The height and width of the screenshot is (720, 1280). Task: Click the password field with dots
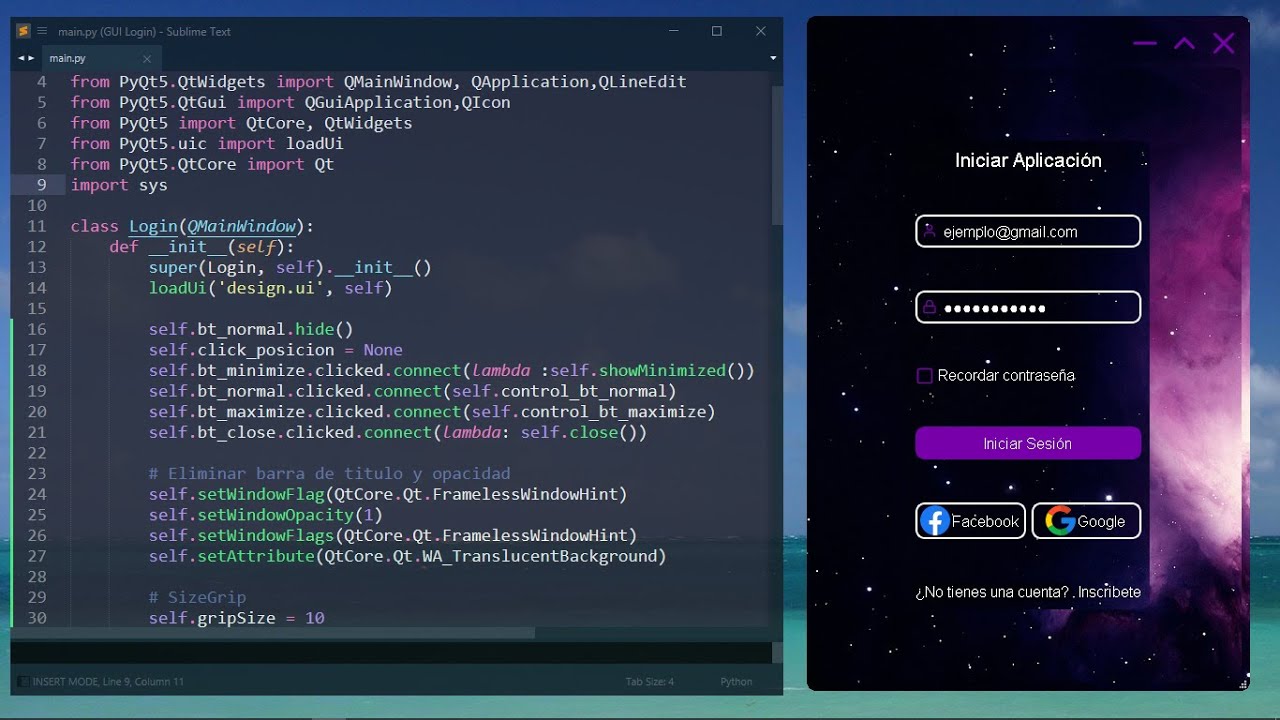(1028, 307)
